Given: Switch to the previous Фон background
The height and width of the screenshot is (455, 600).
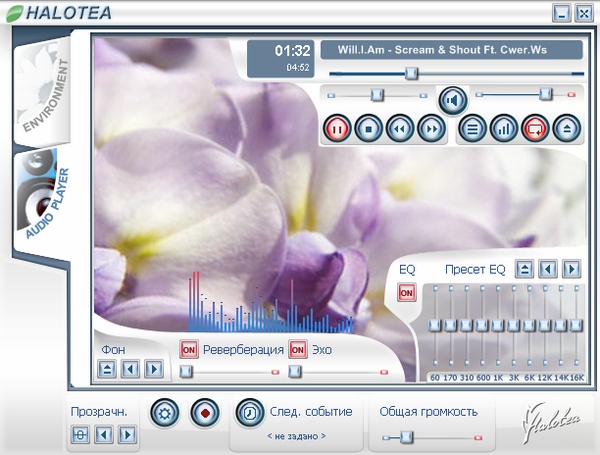Looking at the screenshot, I should 130,370.
